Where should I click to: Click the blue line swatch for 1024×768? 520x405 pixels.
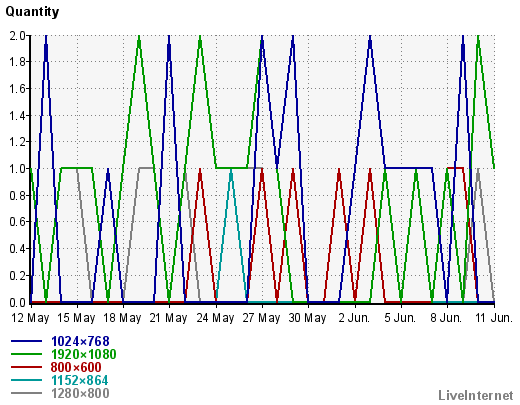[26, 341]
